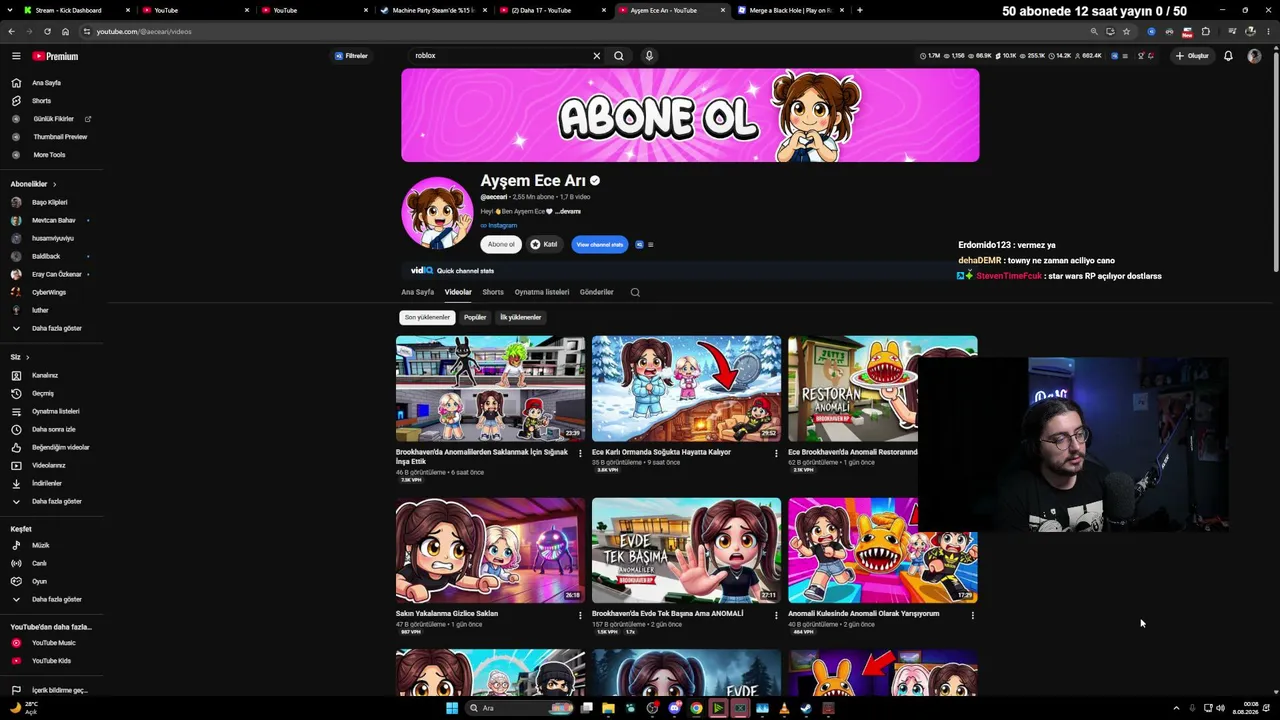Viewport: 1280px width, 720px height.
Task: Open options for Sakın Yakalanma video
Action: pyautogui.click(x=580, y=615)
